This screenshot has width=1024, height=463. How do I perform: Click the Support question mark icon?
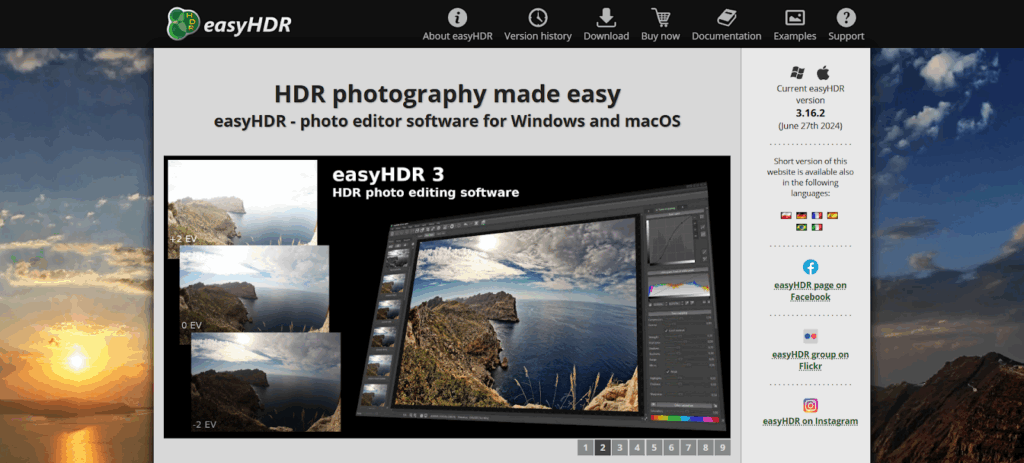point(846,17)
